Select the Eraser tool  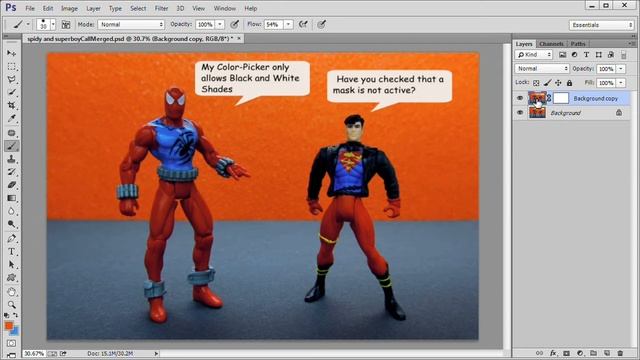(11, 185)
